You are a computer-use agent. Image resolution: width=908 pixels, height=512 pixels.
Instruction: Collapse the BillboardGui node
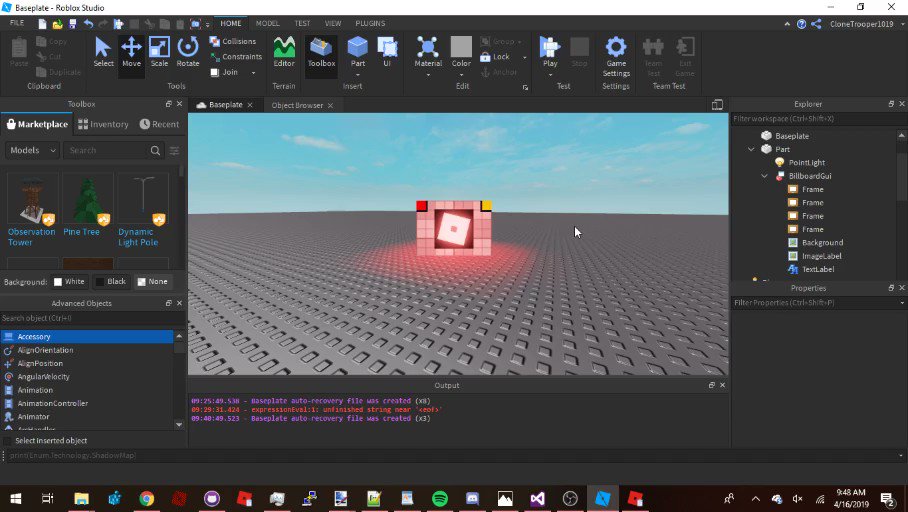[764, 176]
